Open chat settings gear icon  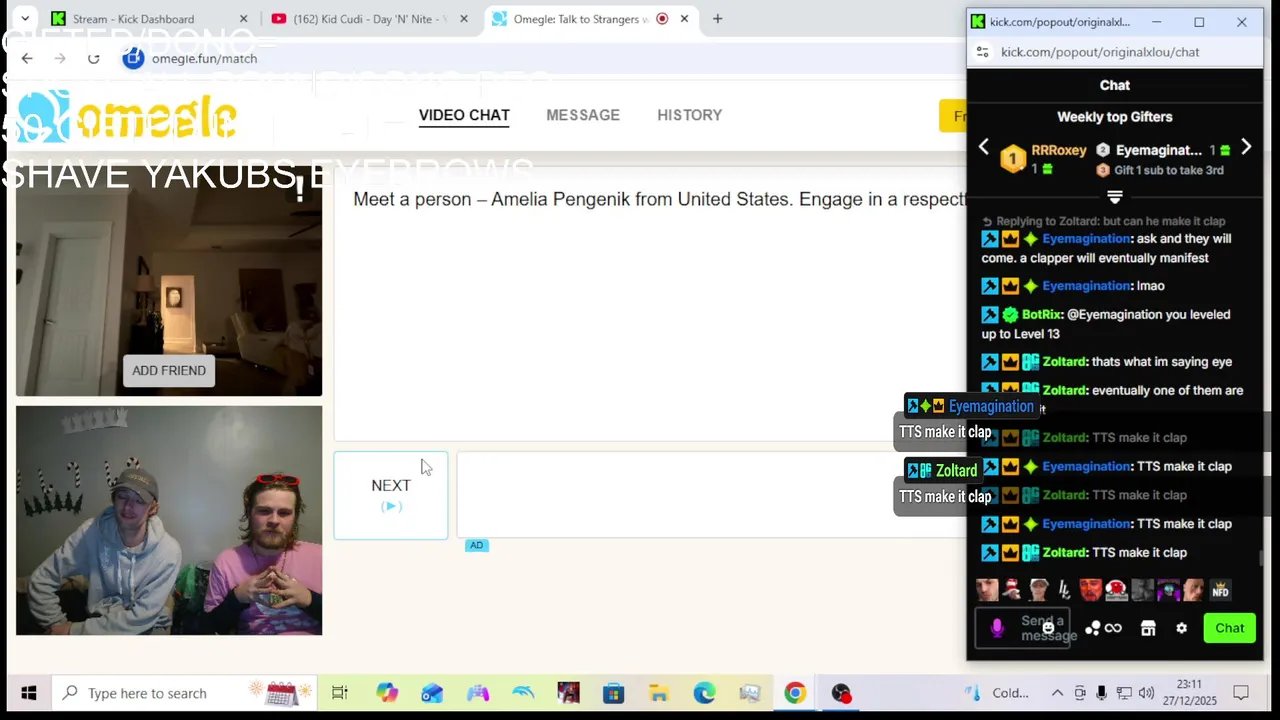pos(1182,628)
